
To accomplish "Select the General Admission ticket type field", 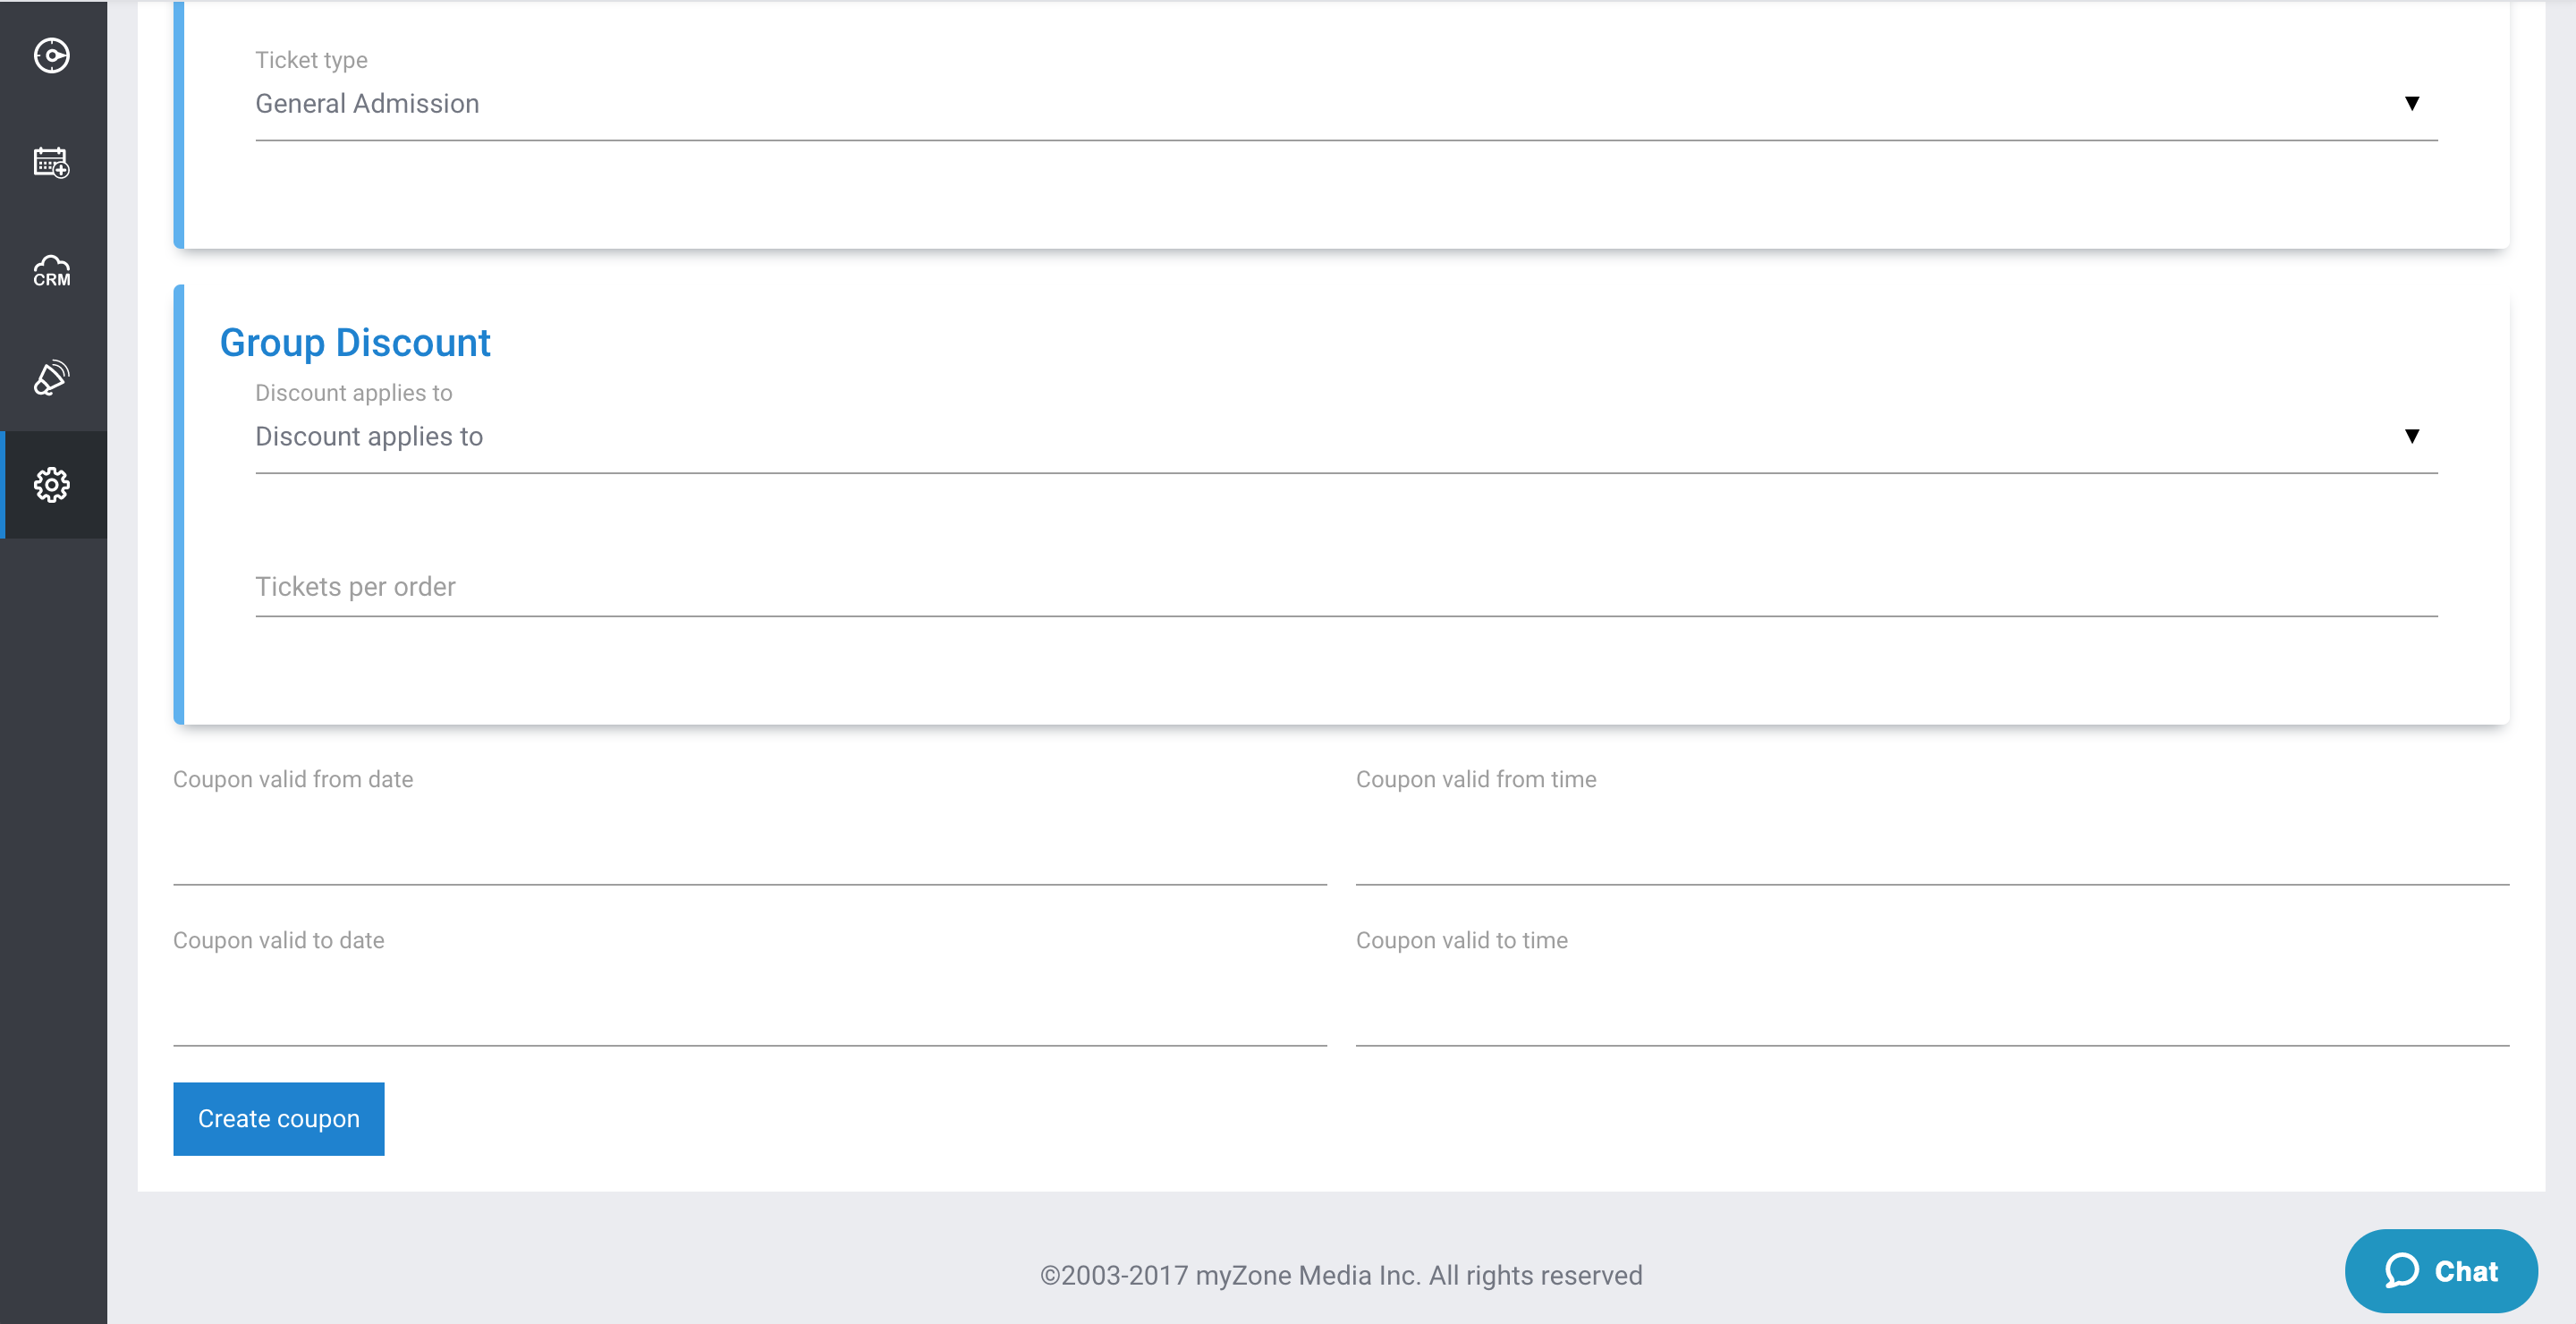I will pyautogui.click(x=1346, y=104).
